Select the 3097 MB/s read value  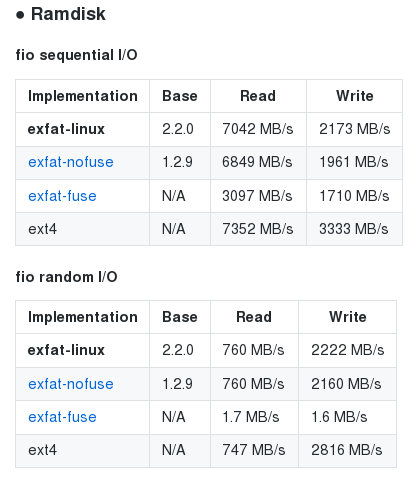point(257,196)
